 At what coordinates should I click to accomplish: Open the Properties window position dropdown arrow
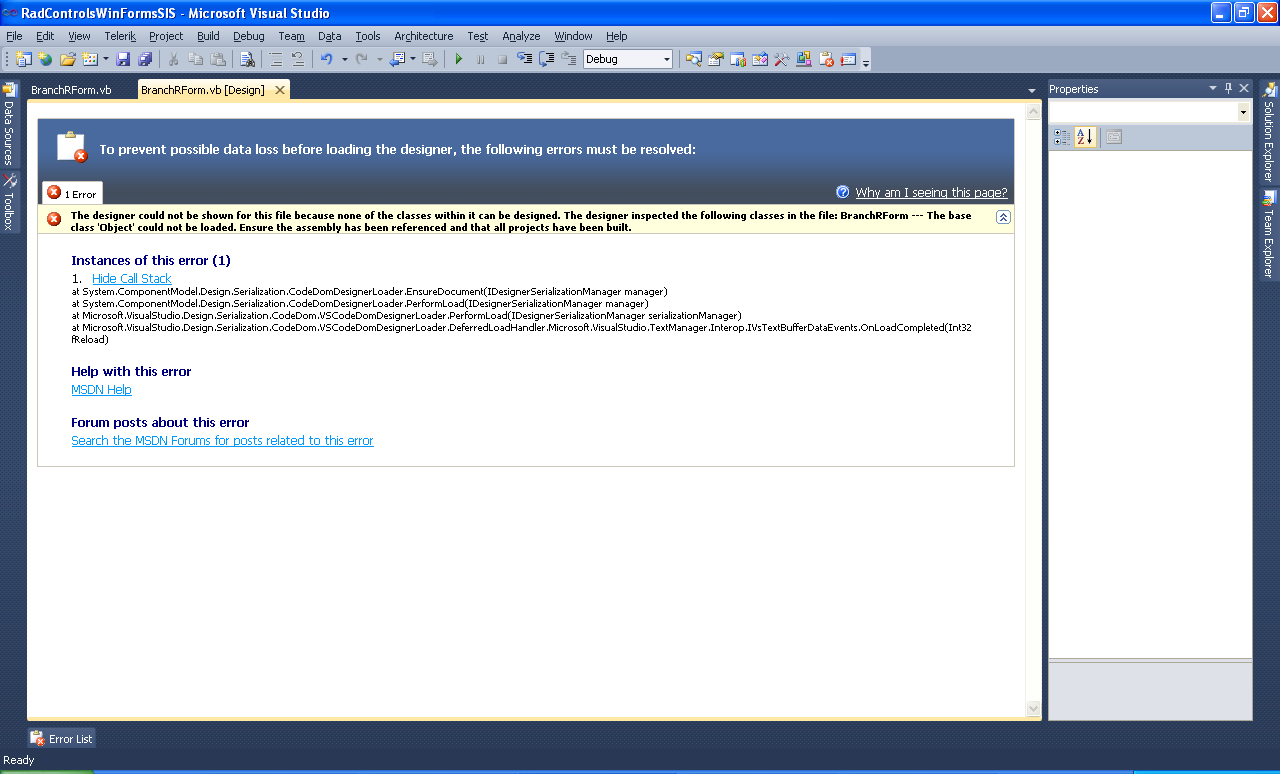(x=1213, y=89)
